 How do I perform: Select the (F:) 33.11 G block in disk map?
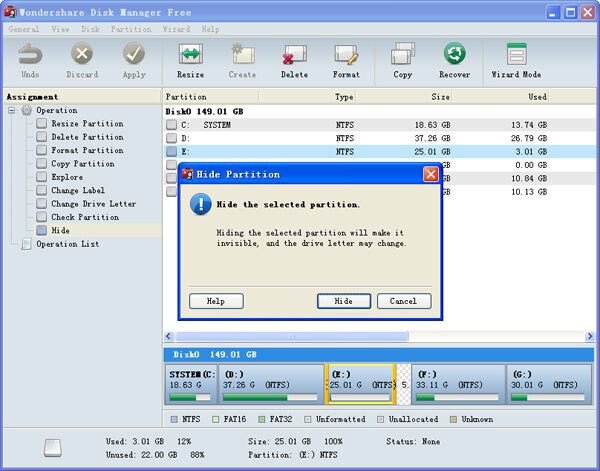(x=458, y=384)
